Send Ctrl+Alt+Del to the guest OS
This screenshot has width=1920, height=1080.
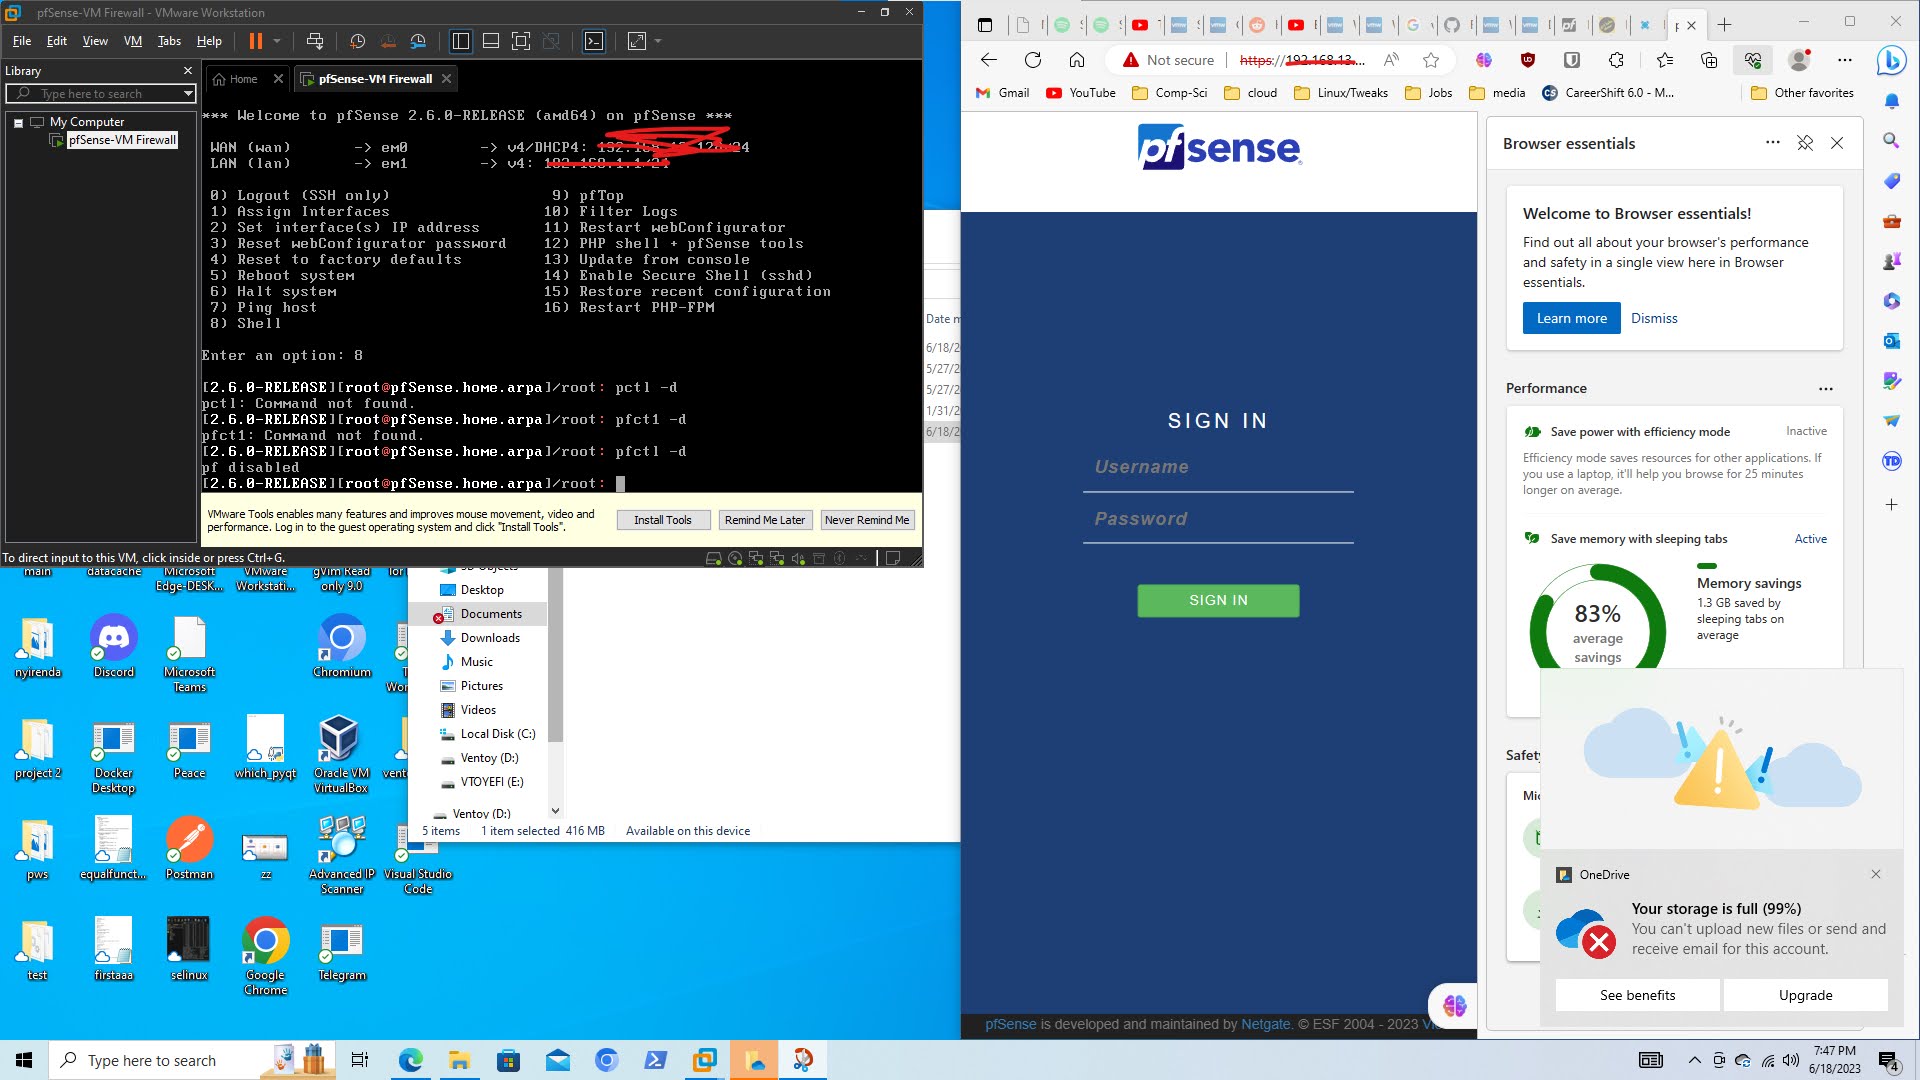pos(315,41)
